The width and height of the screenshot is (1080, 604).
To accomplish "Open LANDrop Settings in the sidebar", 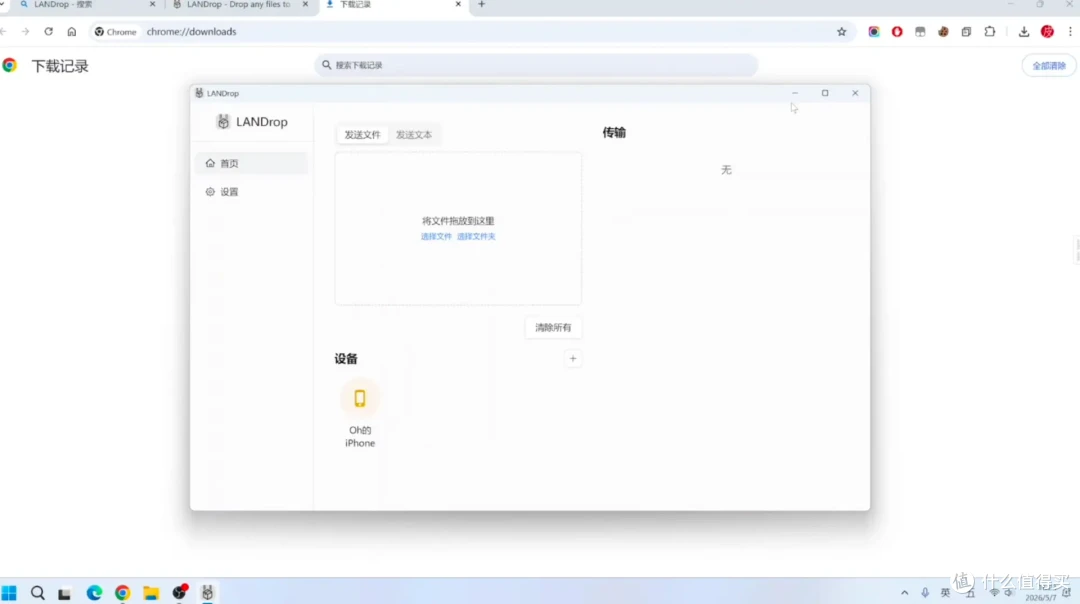I will (251, 192).
